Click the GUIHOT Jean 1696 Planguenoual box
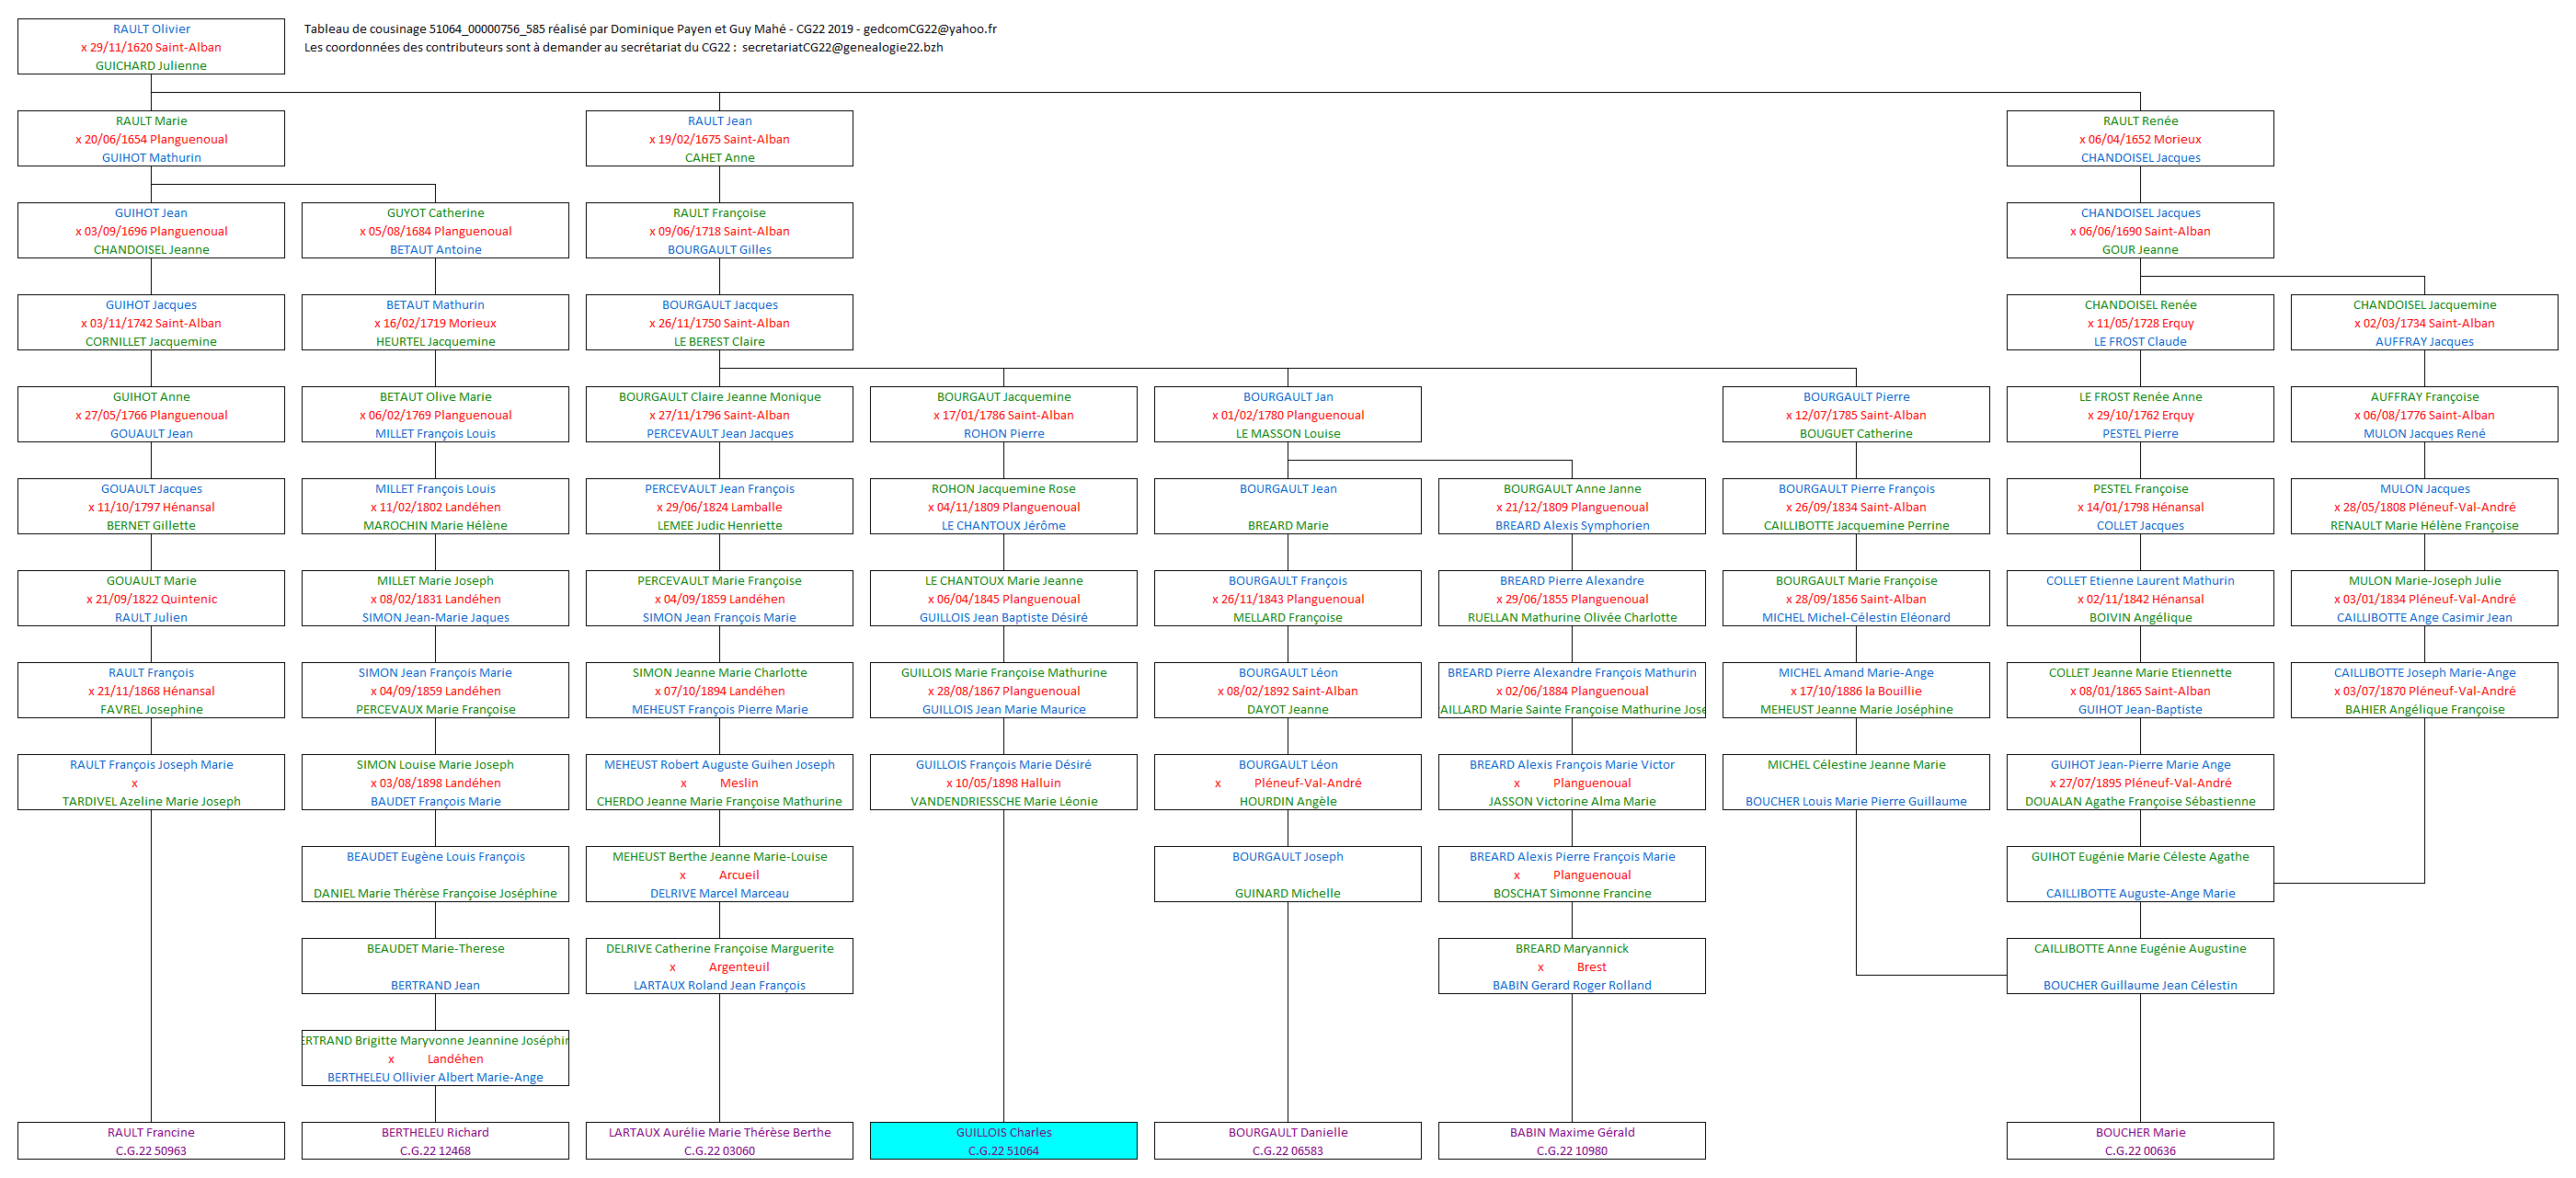 click(150, 230)
